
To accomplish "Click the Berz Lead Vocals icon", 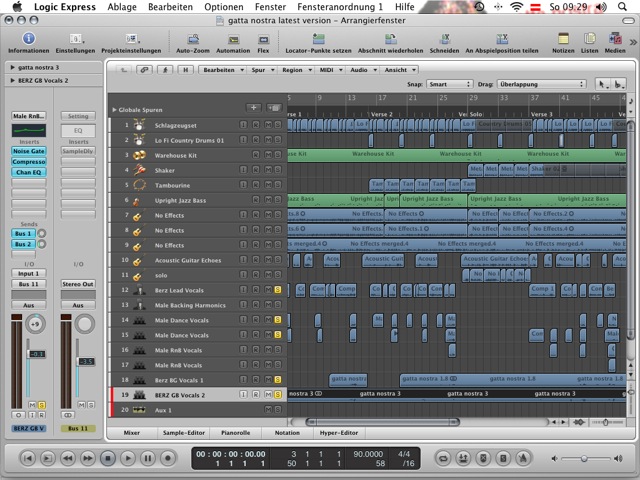I will (x=139, y=290).
